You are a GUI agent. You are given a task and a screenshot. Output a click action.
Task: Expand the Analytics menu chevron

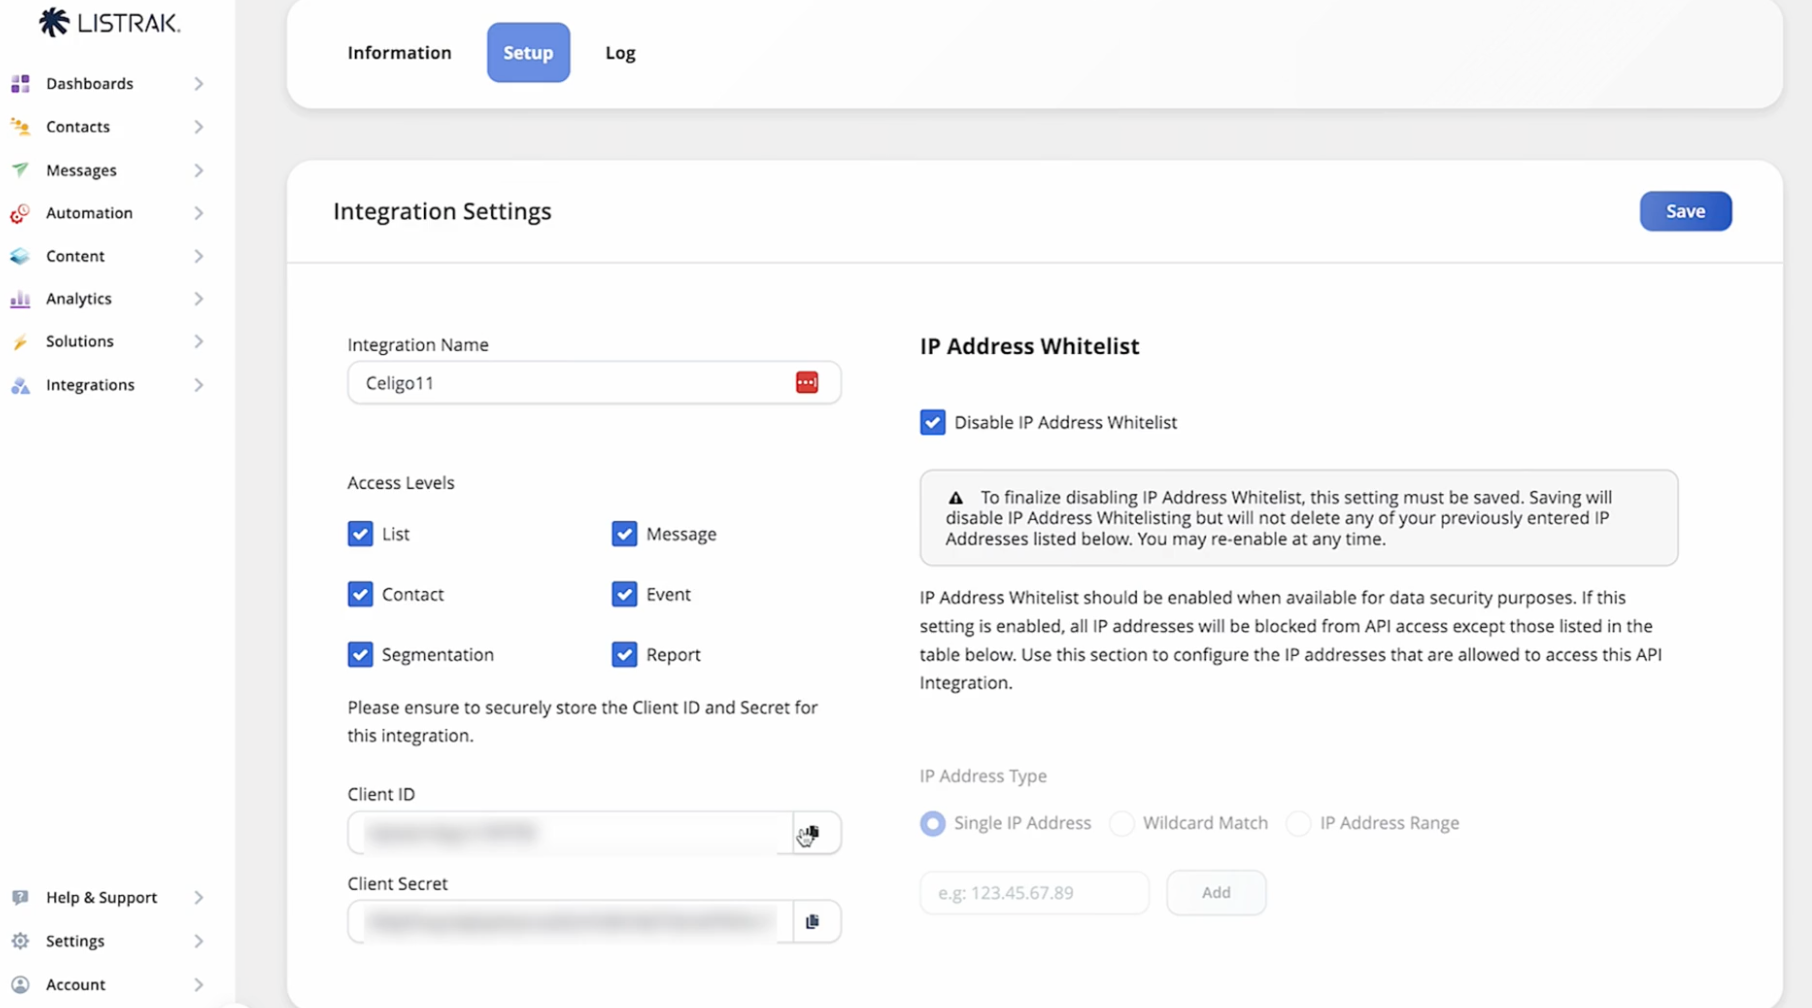(198, 299)
